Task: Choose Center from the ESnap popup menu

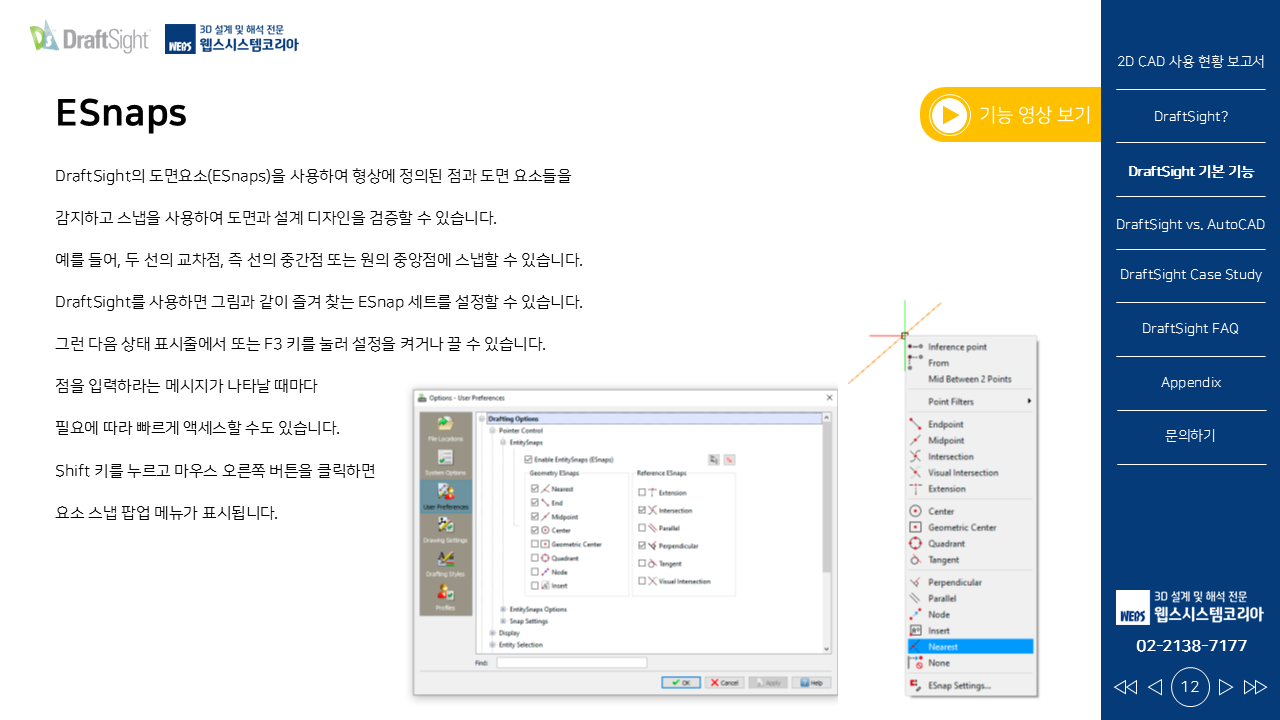Action: click(970, 511)
